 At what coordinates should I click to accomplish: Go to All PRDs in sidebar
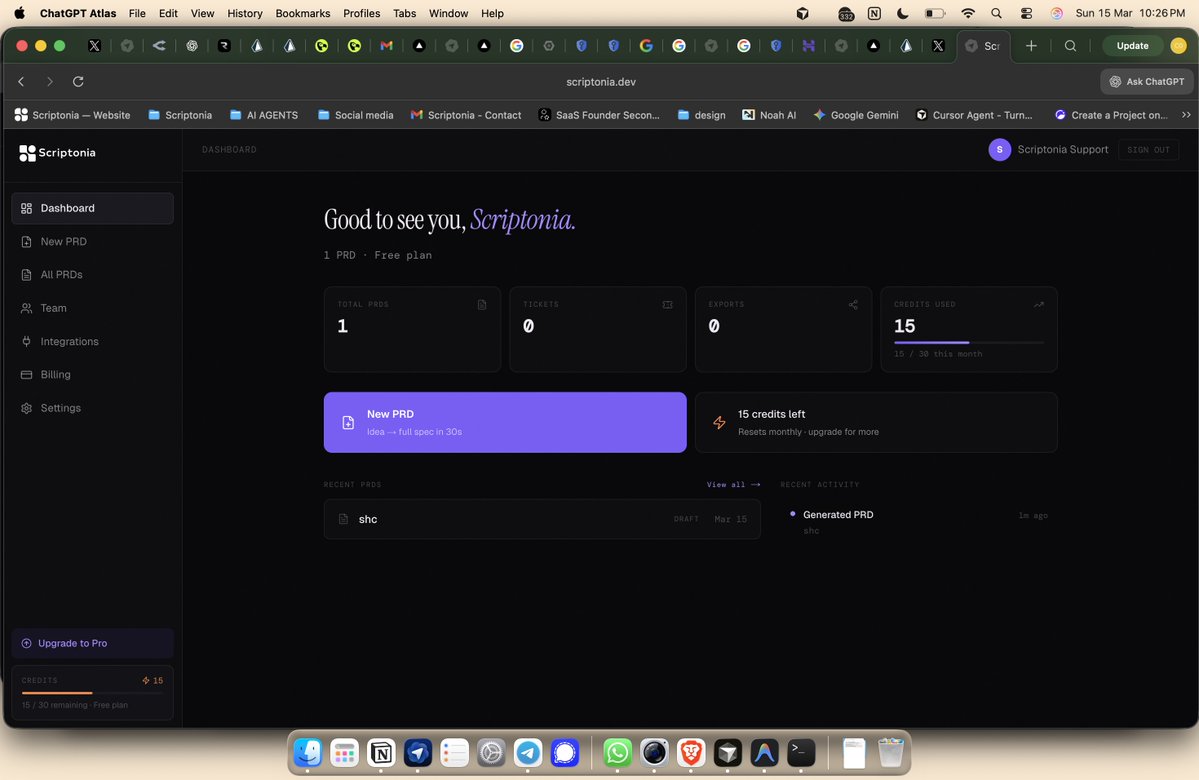[x=93, y=275]
